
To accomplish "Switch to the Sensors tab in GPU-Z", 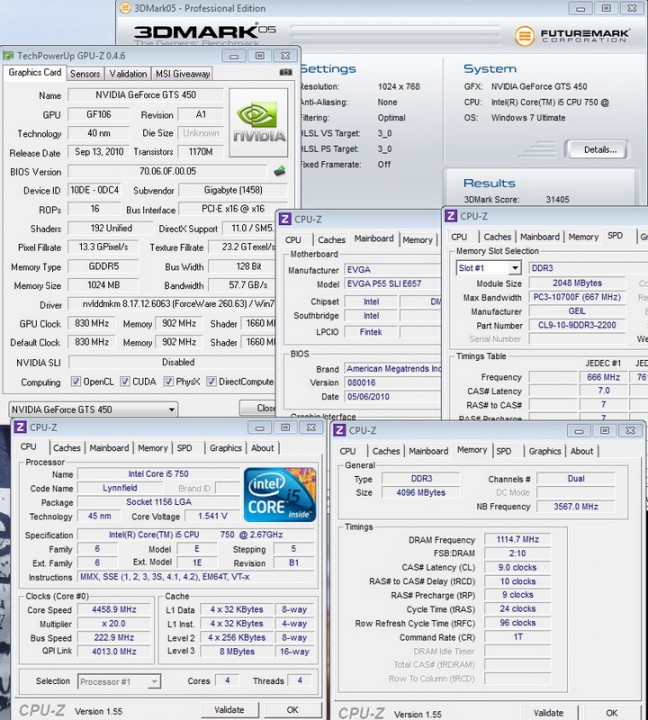I will (85, 73).
